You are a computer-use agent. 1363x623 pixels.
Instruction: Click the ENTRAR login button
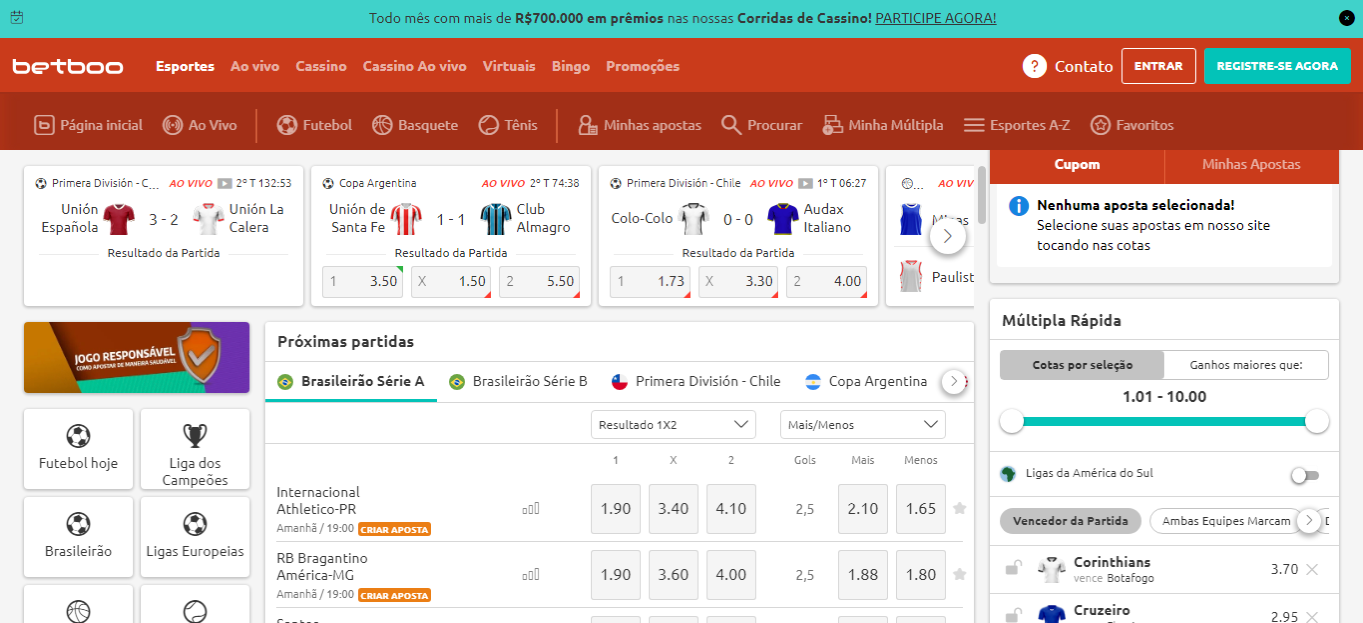pyautogui.click(x=1159, y=66)
